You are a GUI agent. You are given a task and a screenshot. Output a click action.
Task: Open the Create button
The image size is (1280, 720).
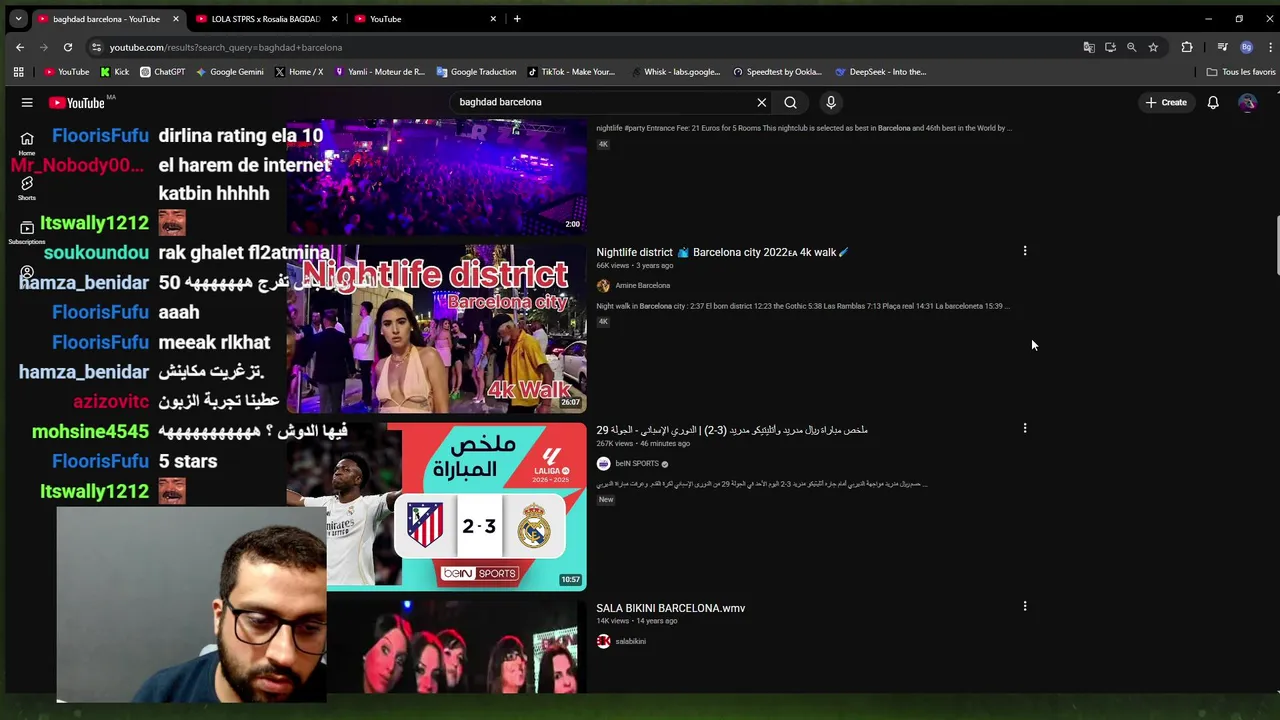(1166, 102)
